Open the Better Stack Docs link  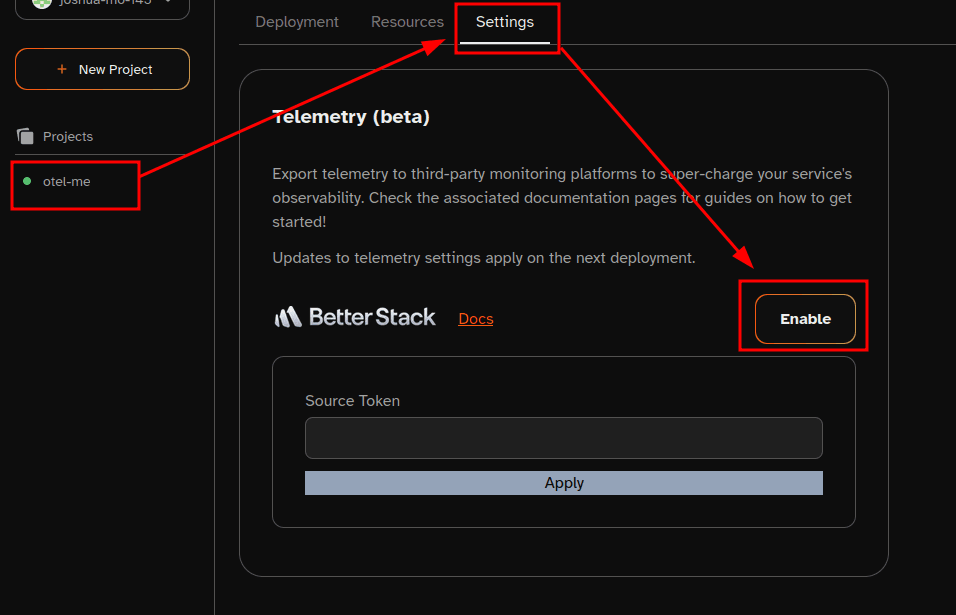coord(475,319)
